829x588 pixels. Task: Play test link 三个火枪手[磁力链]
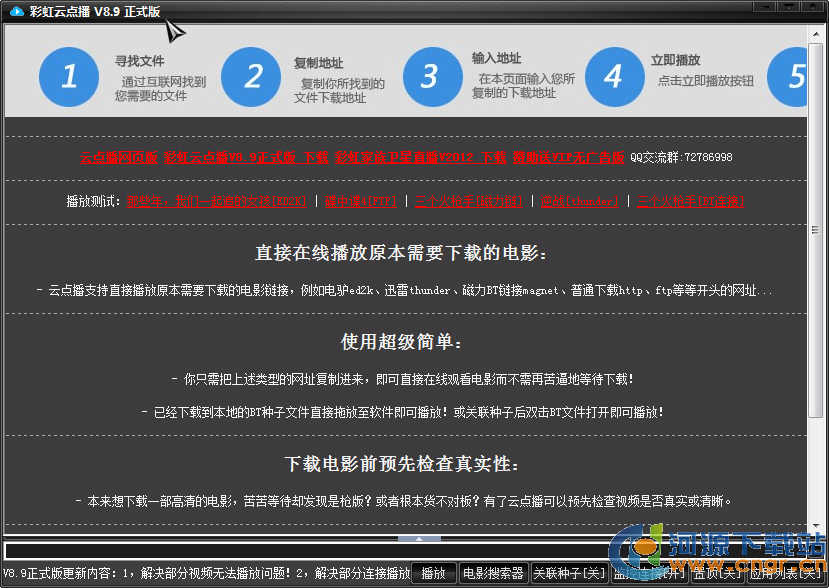(469, 201)
